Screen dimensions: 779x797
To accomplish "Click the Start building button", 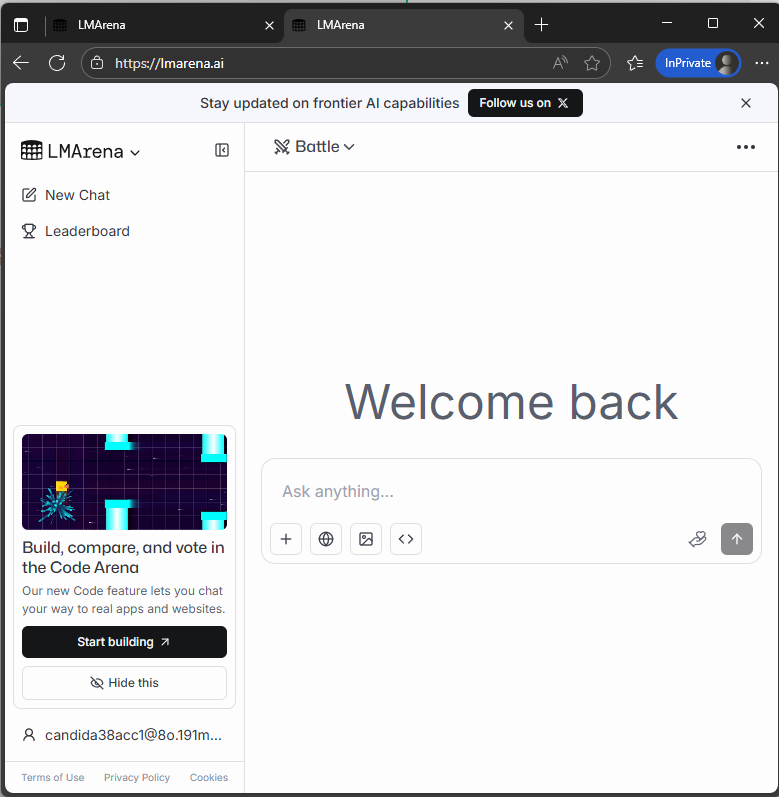I will (x=124, y=642).
